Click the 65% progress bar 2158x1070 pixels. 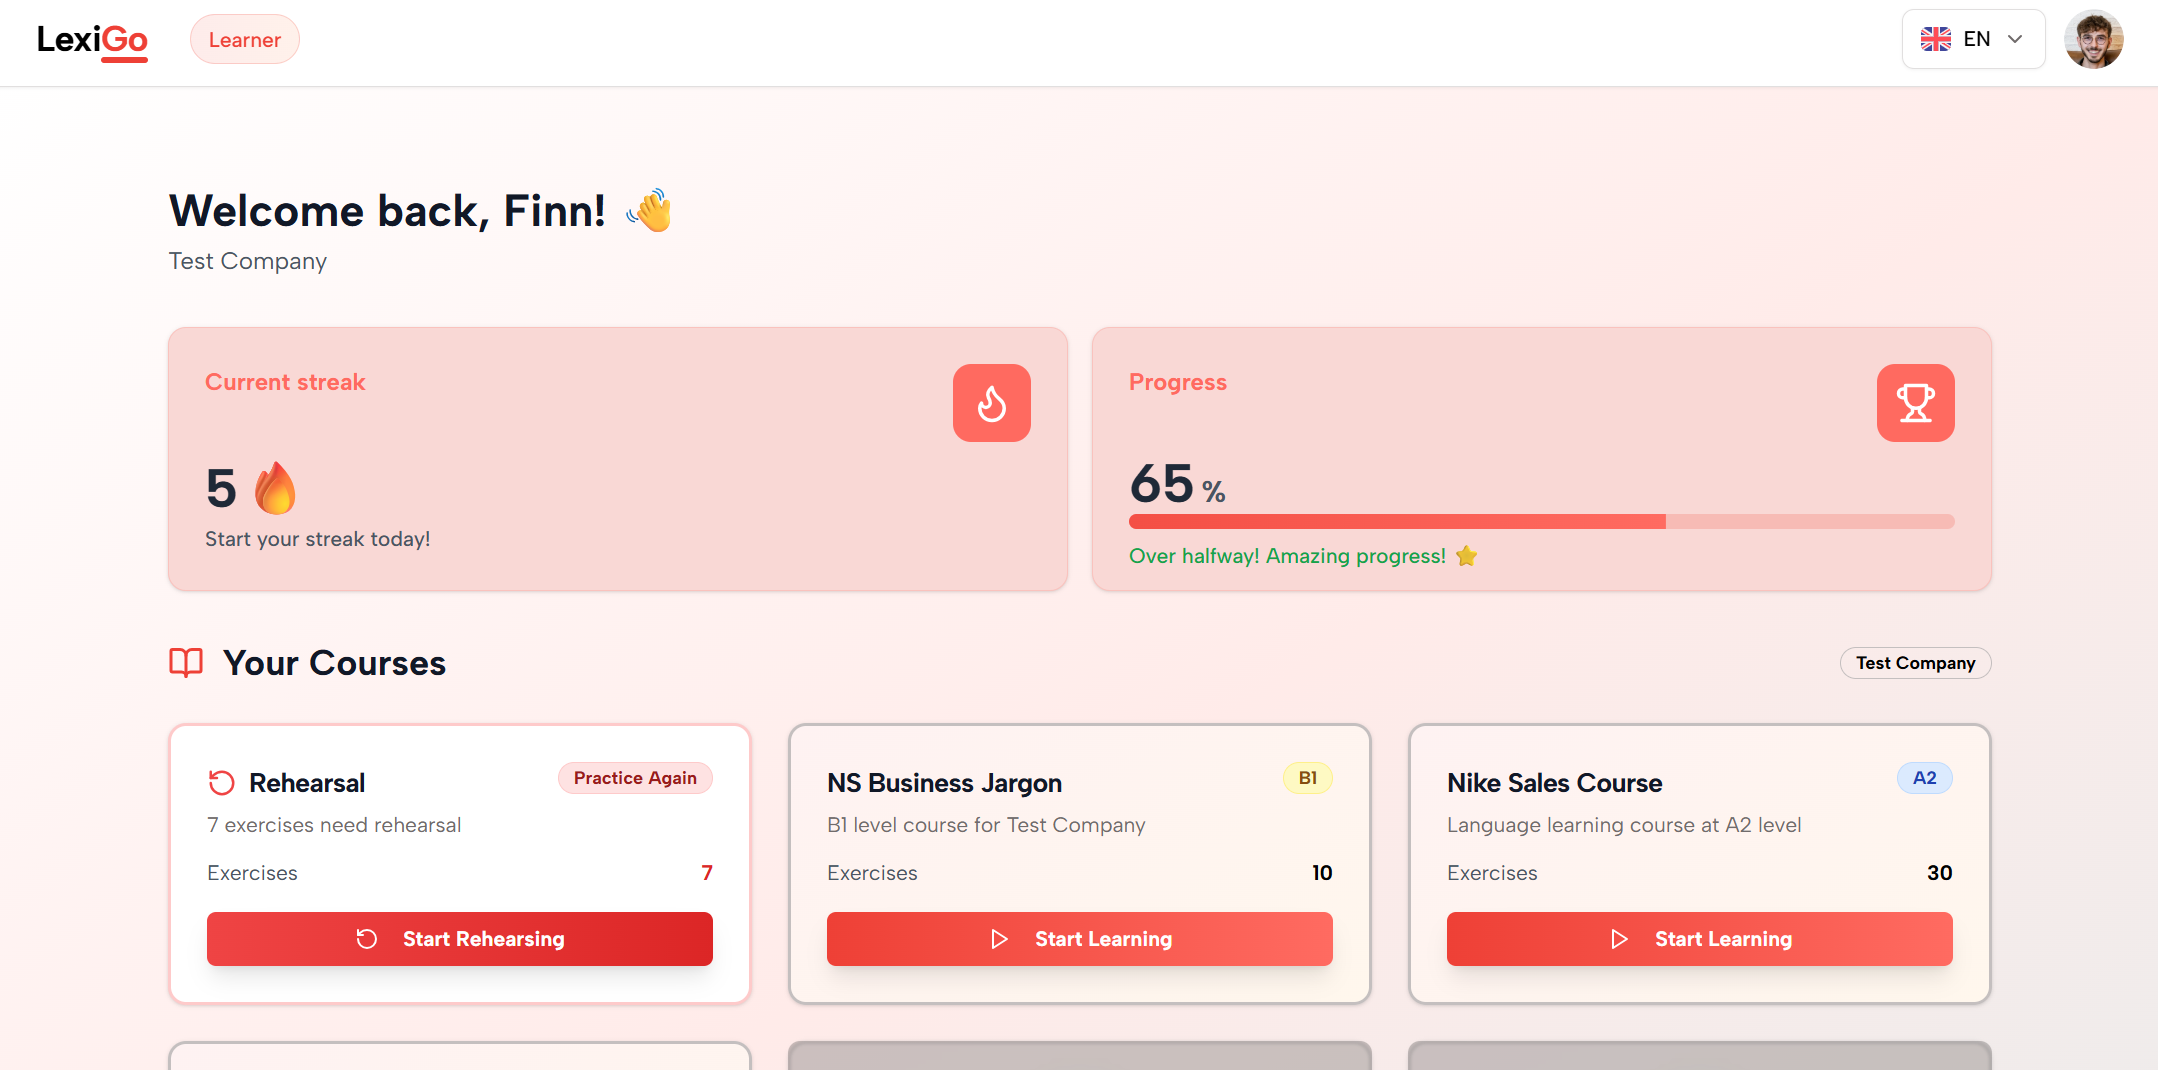click(x=1541, y=521)
